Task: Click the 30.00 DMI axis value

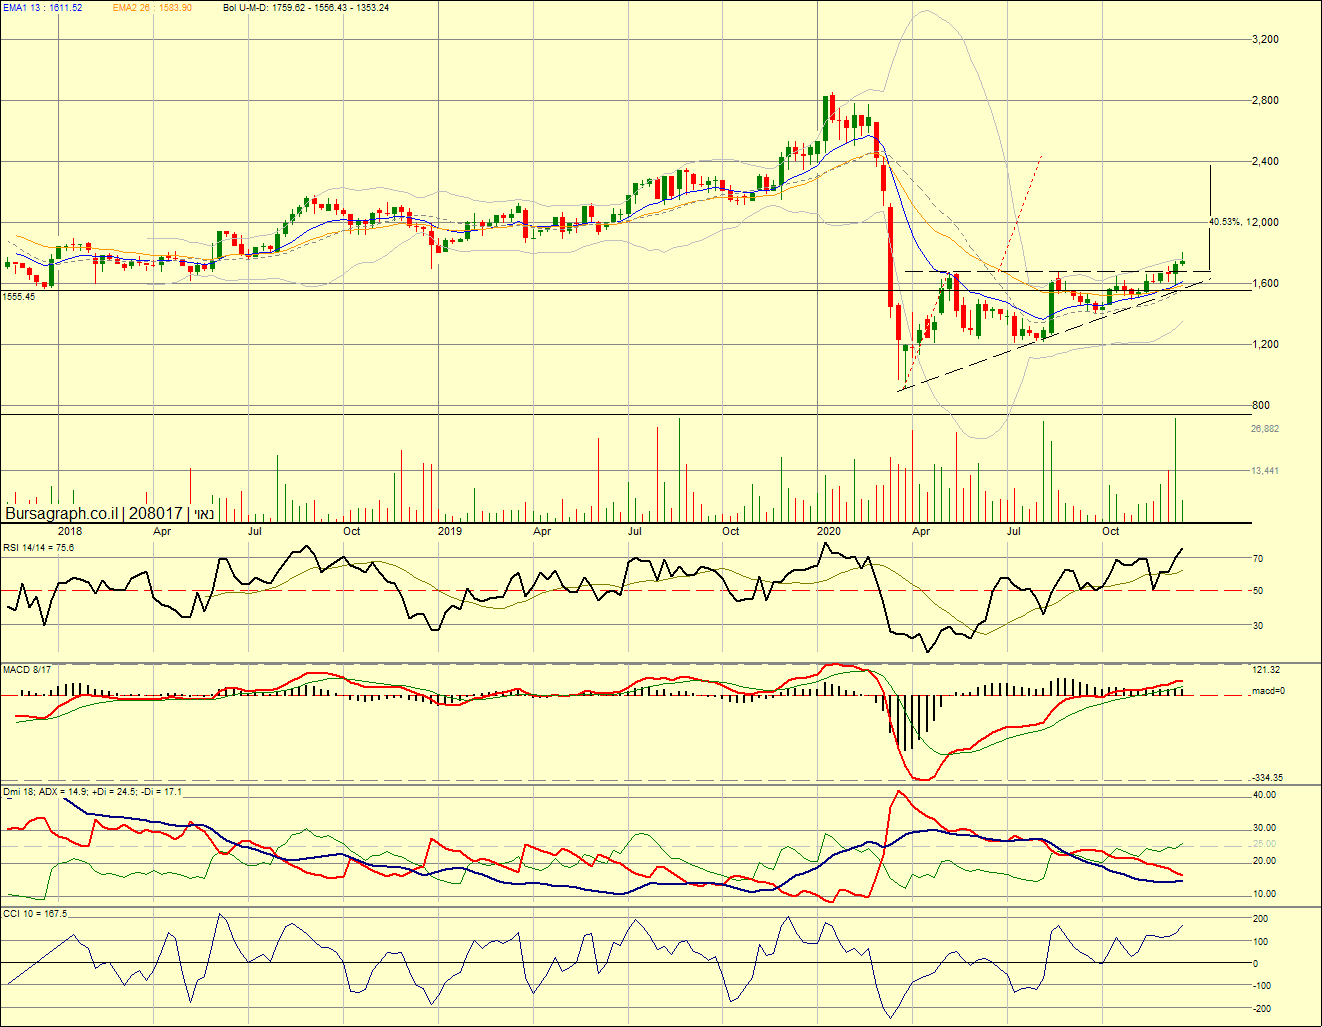Action: 1264,828
